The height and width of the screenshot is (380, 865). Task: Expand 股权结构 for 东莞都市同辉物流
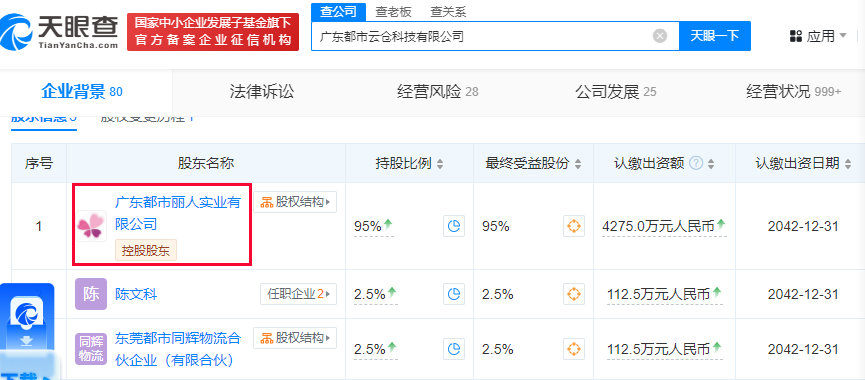(295, 338)
